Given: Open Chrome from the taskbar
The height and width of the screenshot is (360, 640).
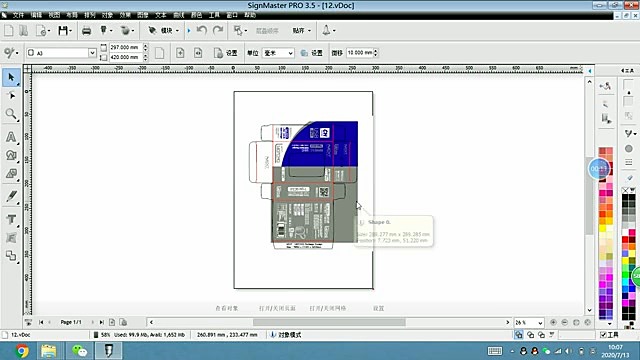Looking at the screenshot, I should pyautogui.click(x=22, y=351).
